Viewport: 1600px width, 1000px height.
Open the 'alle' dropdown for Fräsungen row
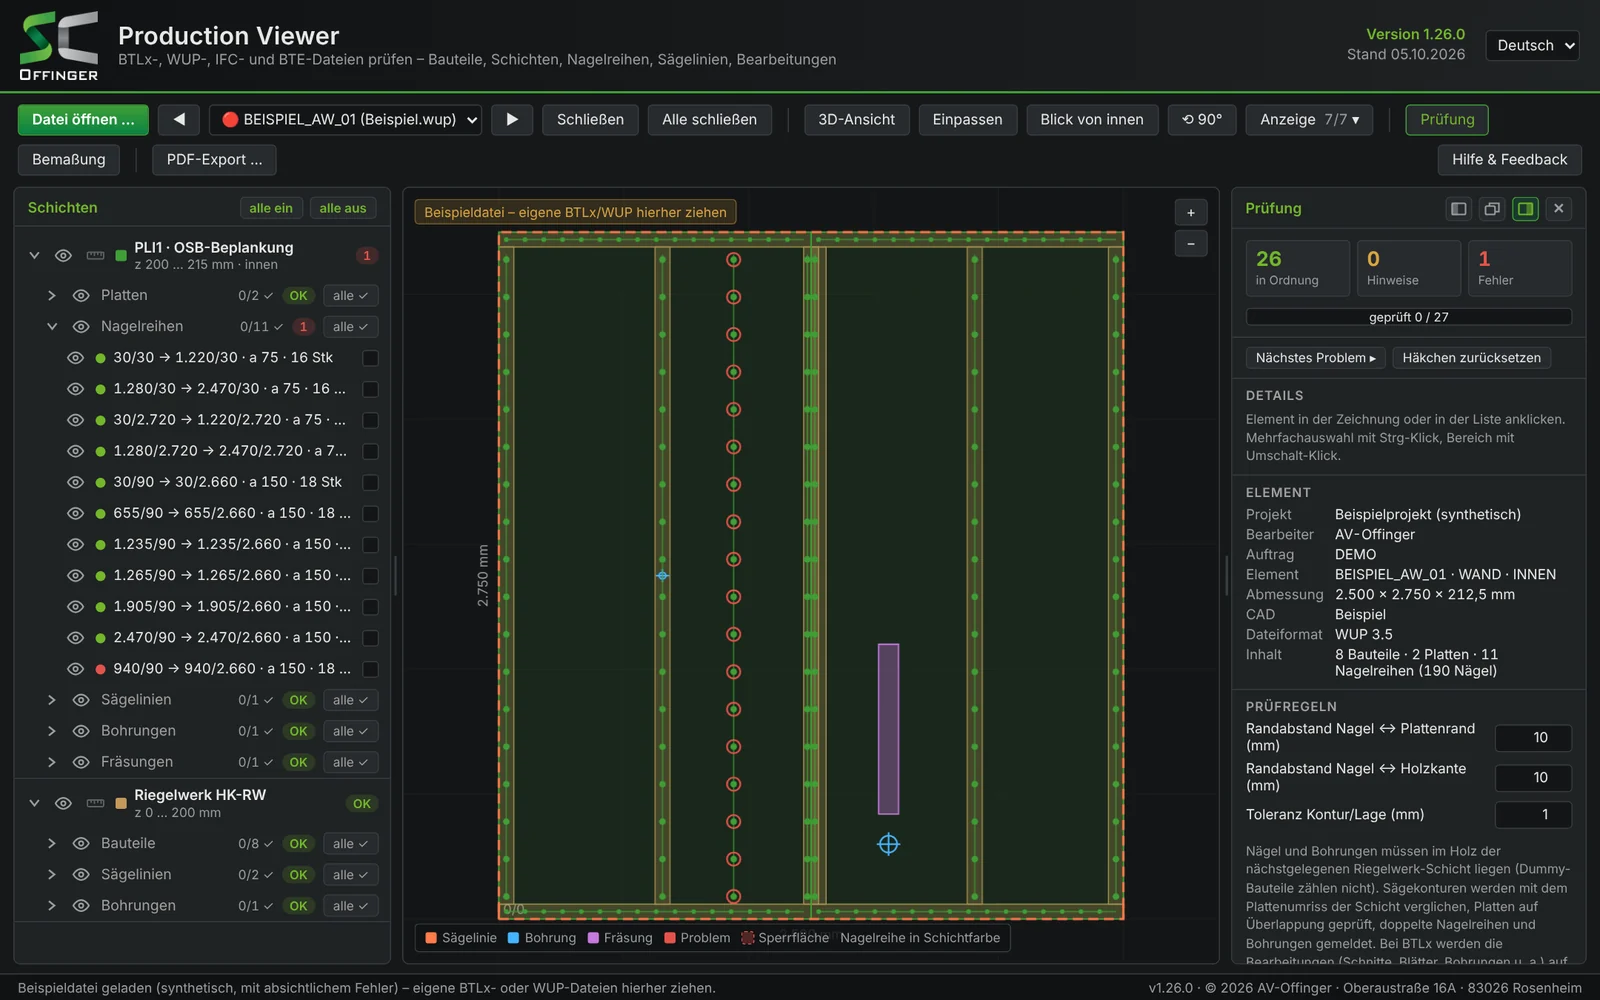click(x=350, y=762)
